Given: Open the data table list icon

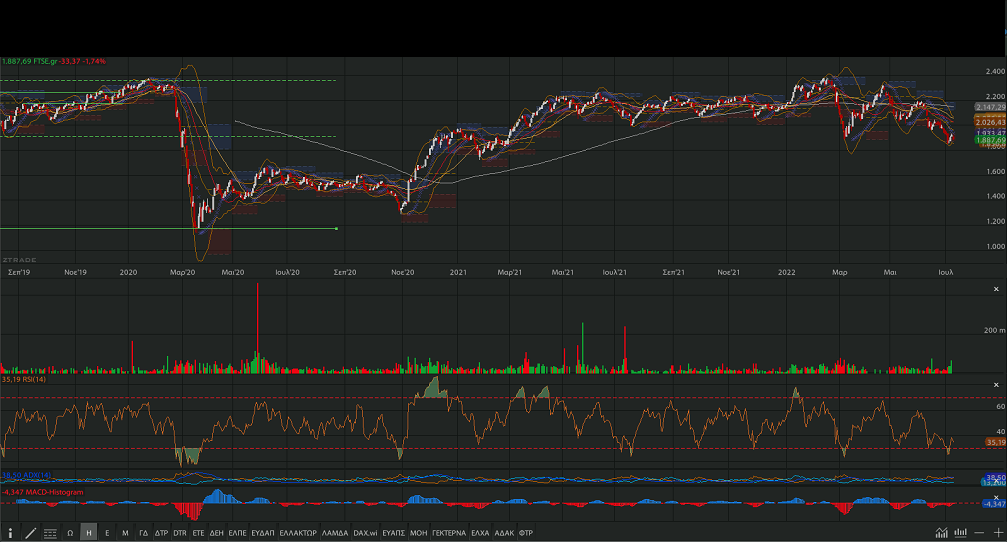Looking at the screenshot, I should click(50, 533).
